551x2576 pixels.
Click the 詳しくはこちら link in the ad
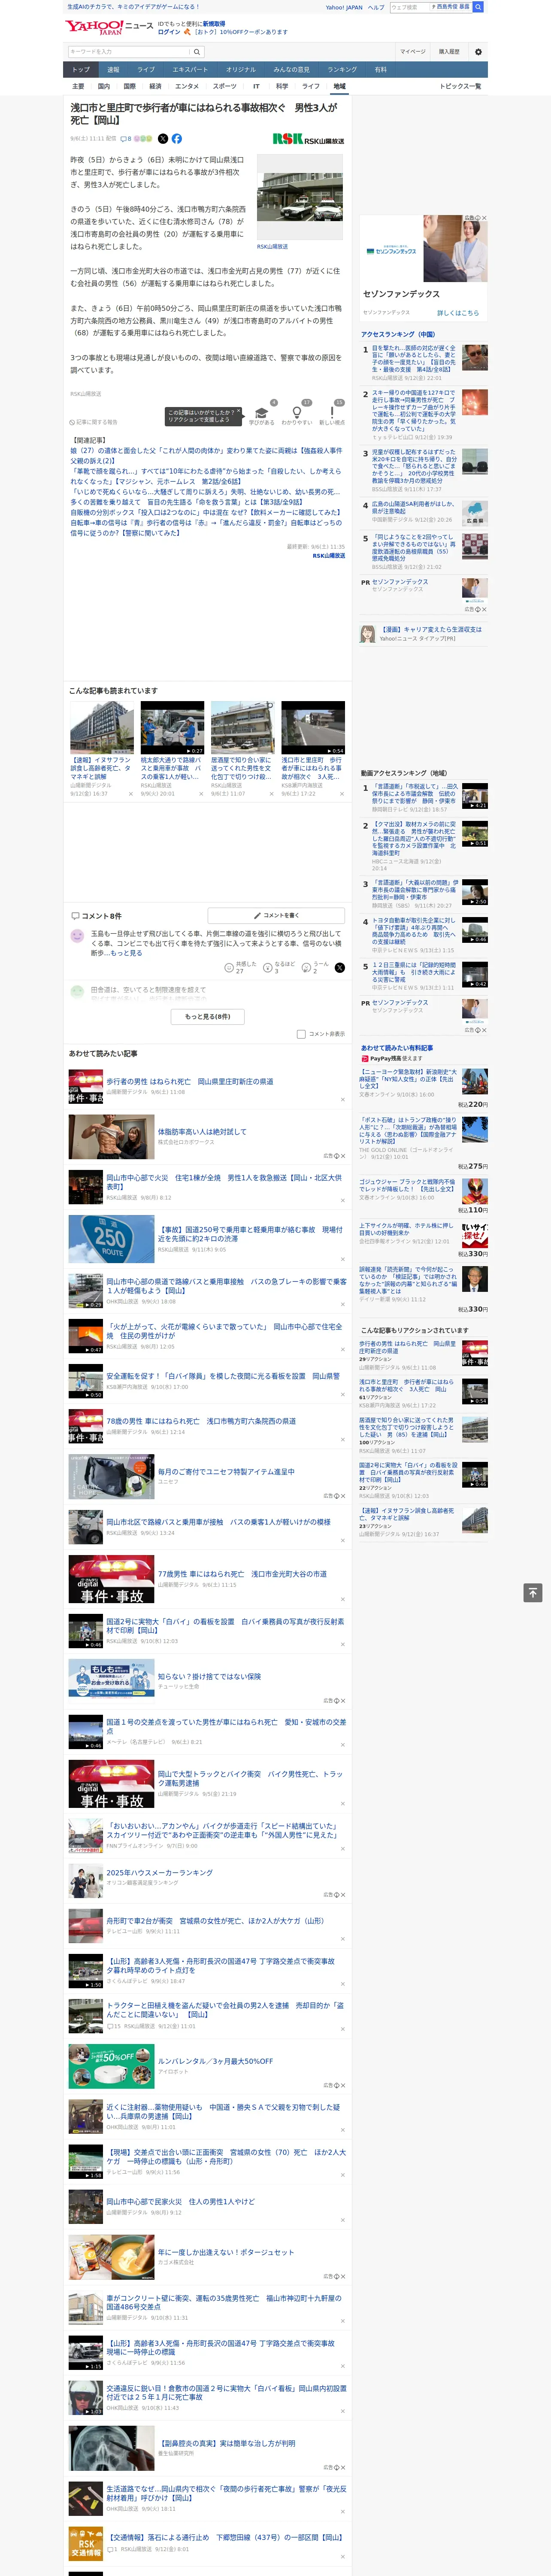pos(458,313)
